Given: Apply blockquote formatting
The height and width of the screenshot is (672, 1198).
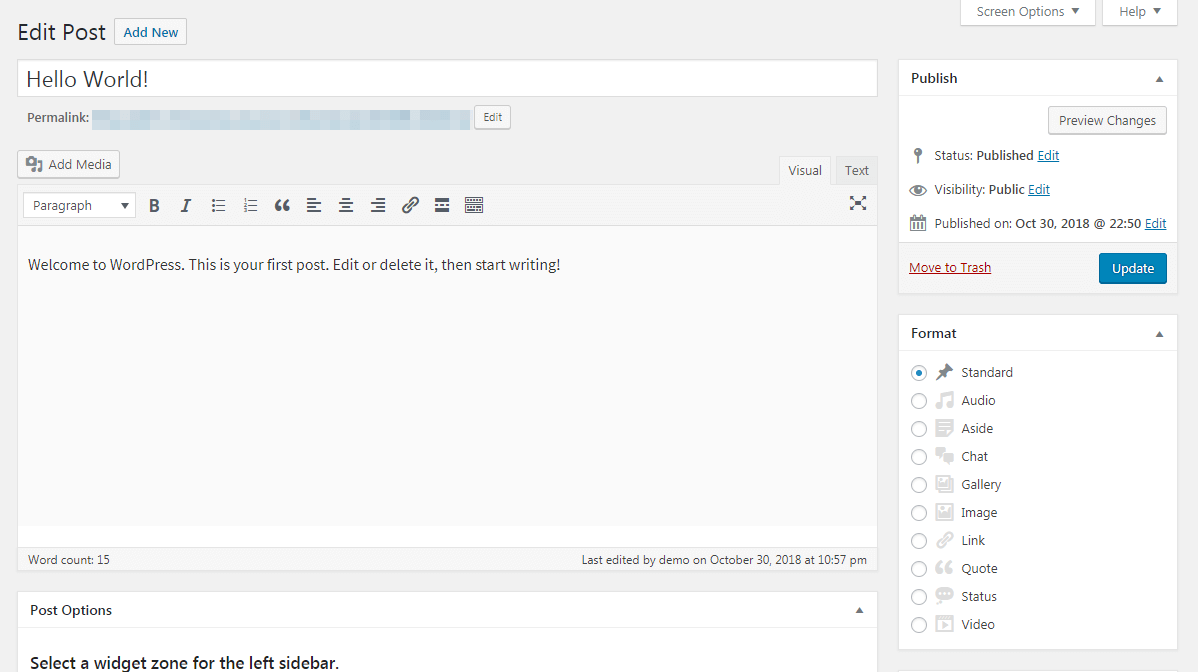Looking at the screenshot, I should coord(282,205).
